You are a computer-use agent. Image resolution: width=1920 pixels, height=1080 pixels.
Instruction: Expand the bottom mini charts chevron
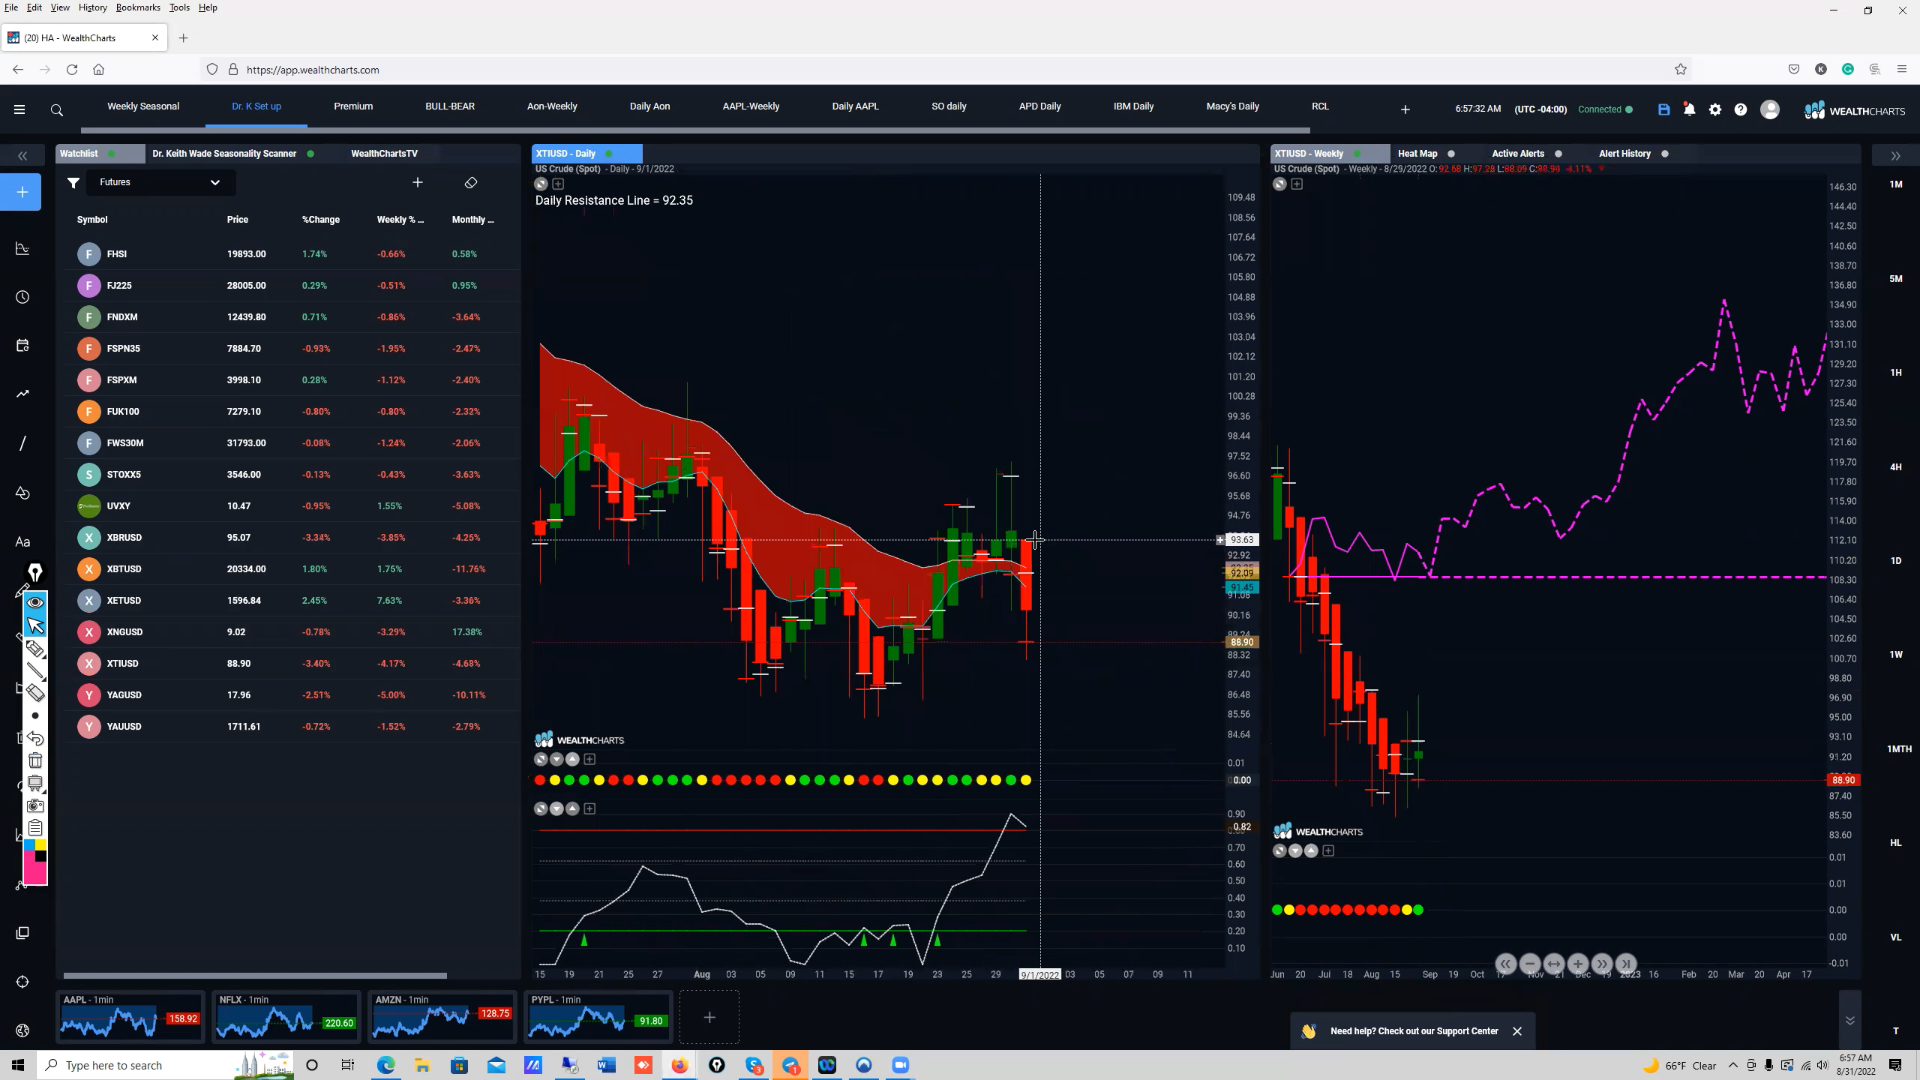(x=1850, y=1020)
